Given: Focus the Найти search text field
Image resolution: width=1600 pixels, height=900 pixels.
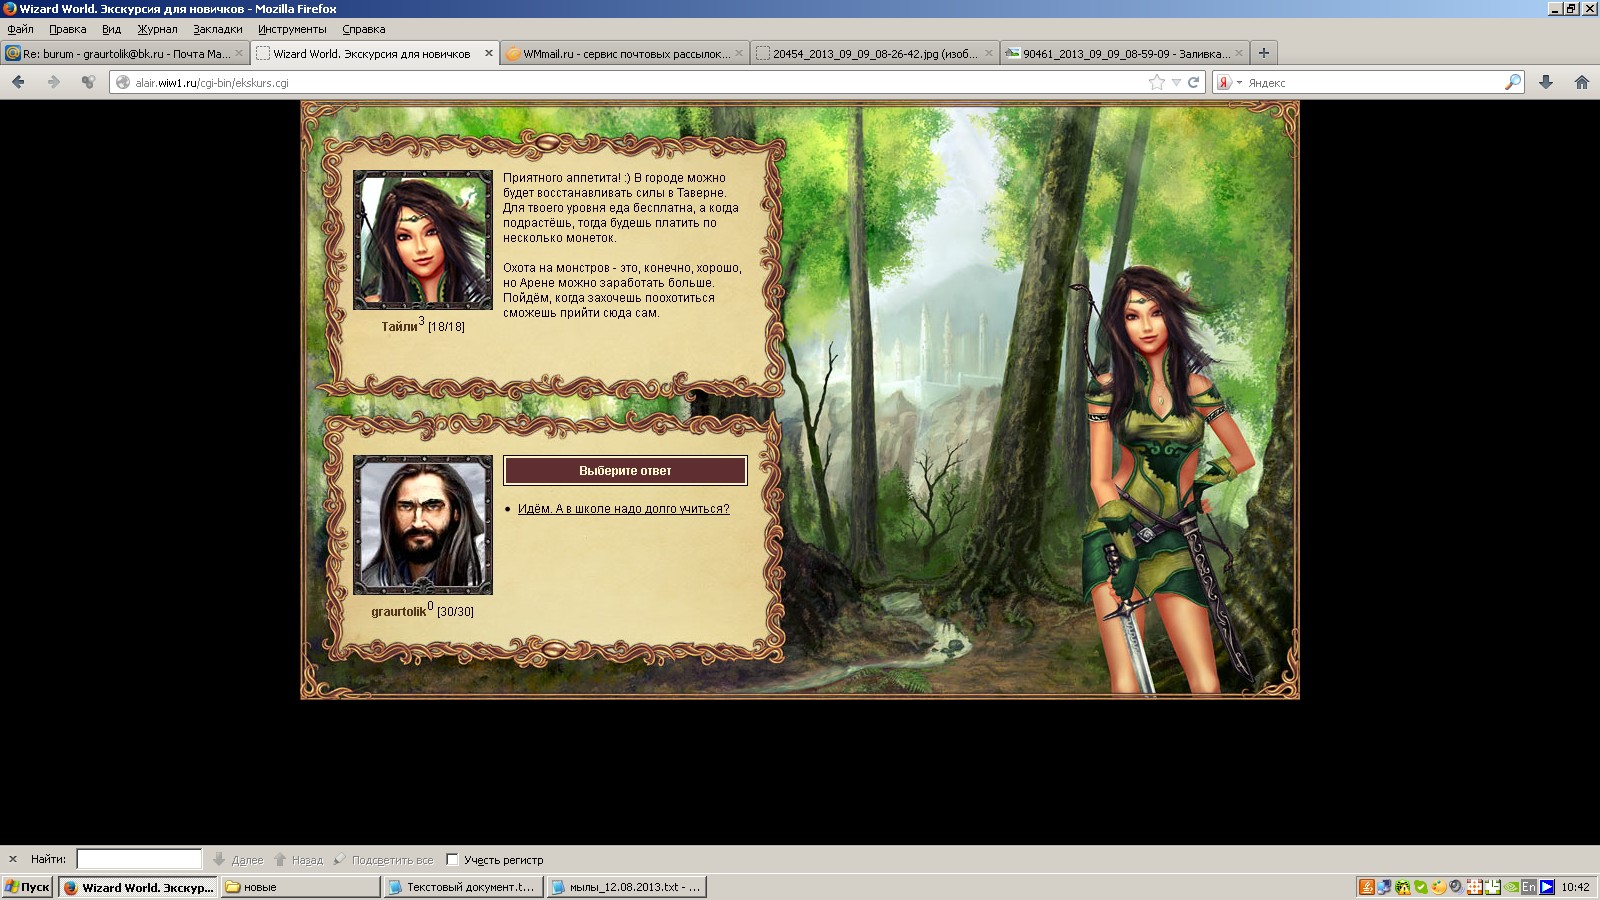Looking at the screenshot, I should (139, 859).
